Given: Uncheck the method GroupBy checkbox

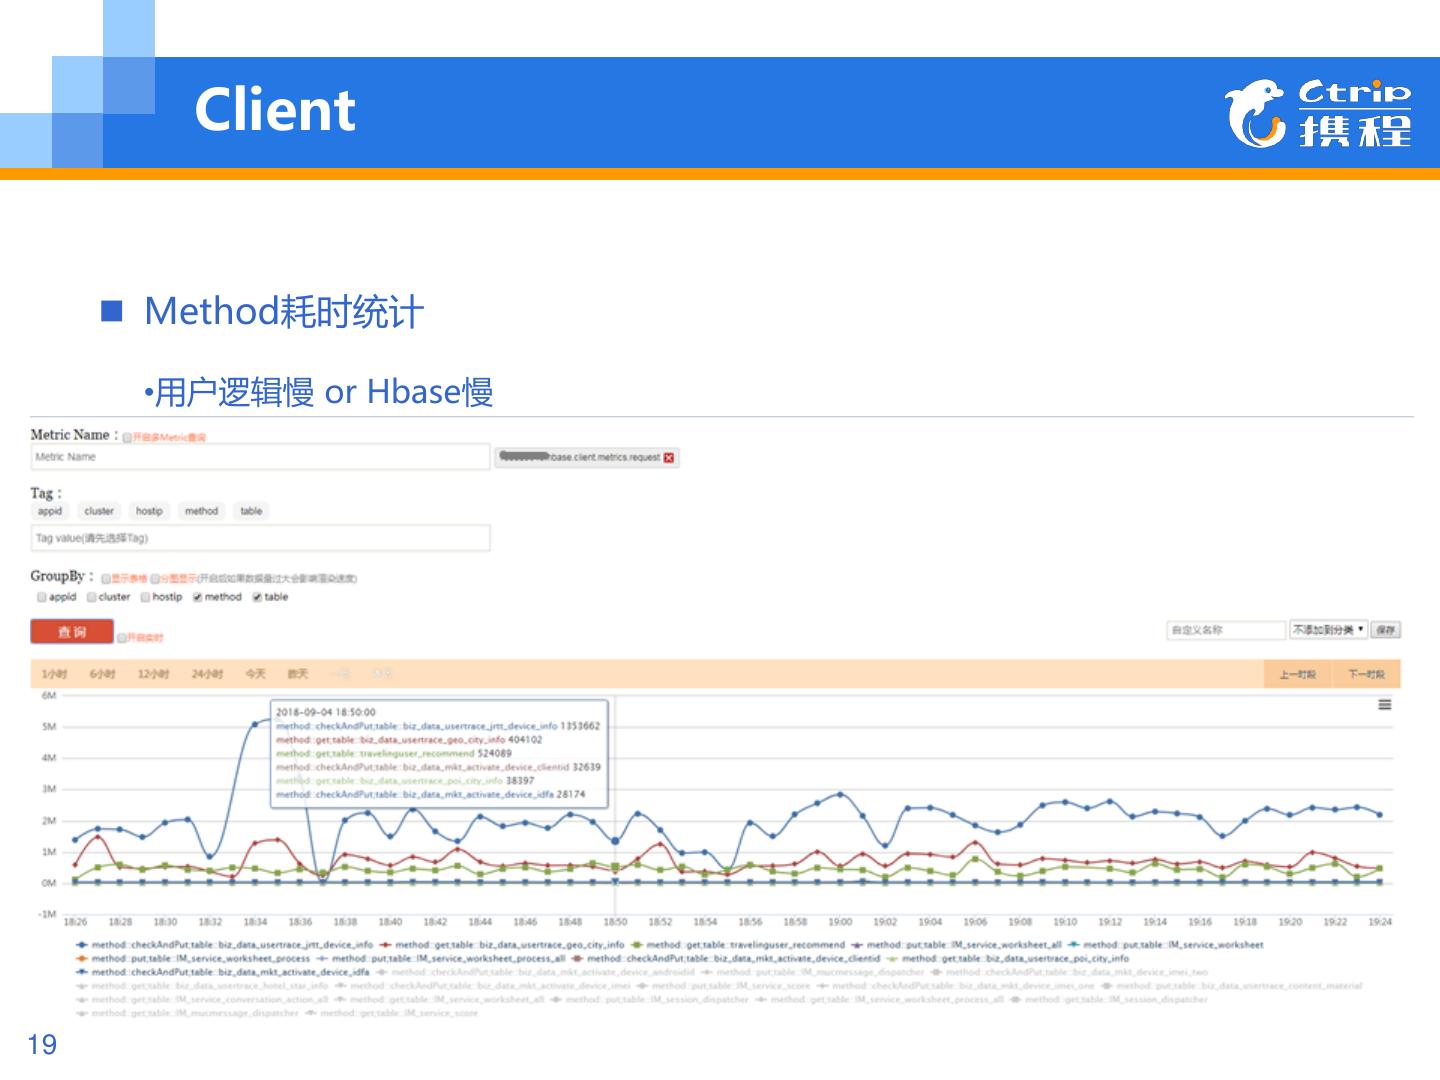Looking at the screenshot, I should pos(198,597).
